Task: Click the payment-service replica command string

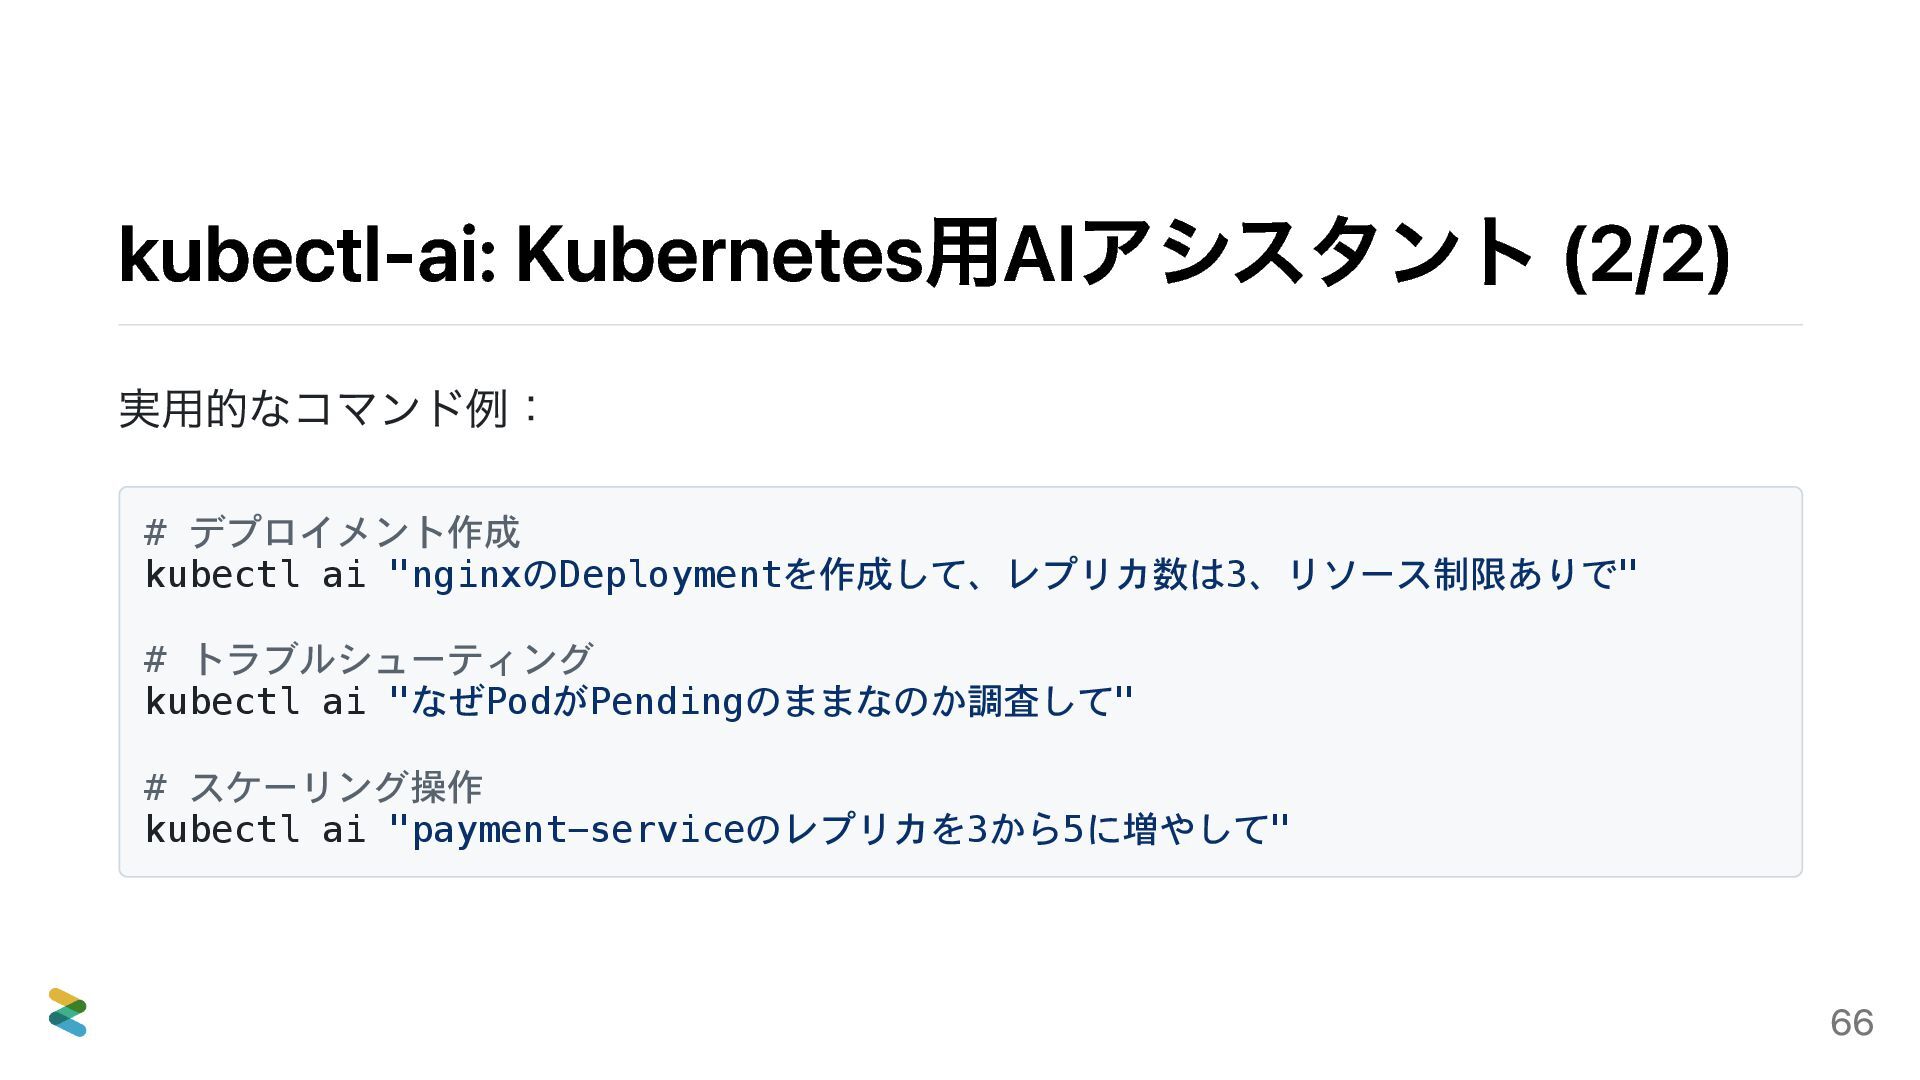Action: click(838, 830)
